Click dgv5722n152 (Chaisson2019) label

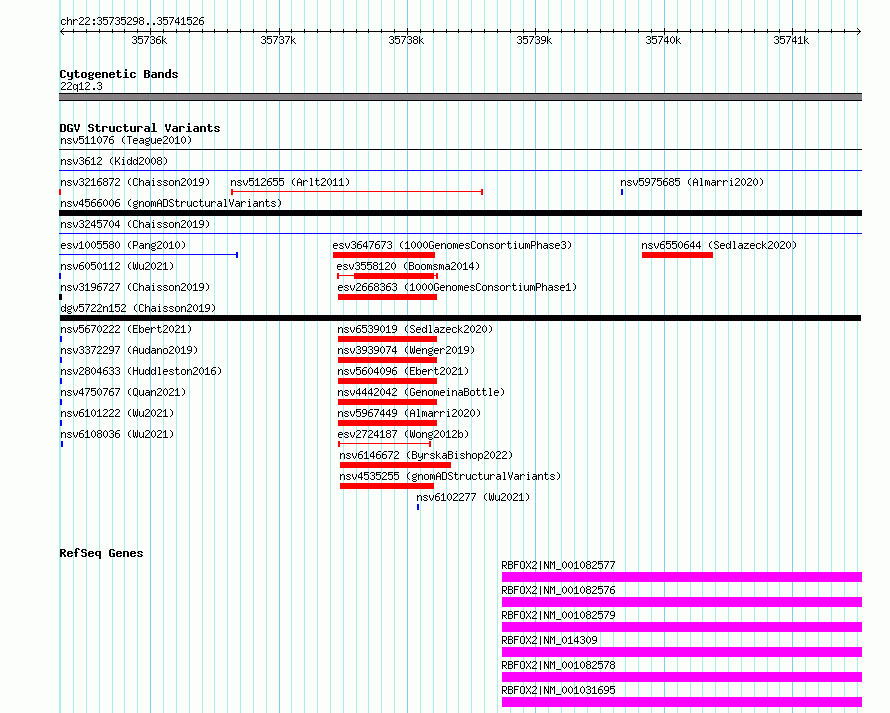click(138, 308)
